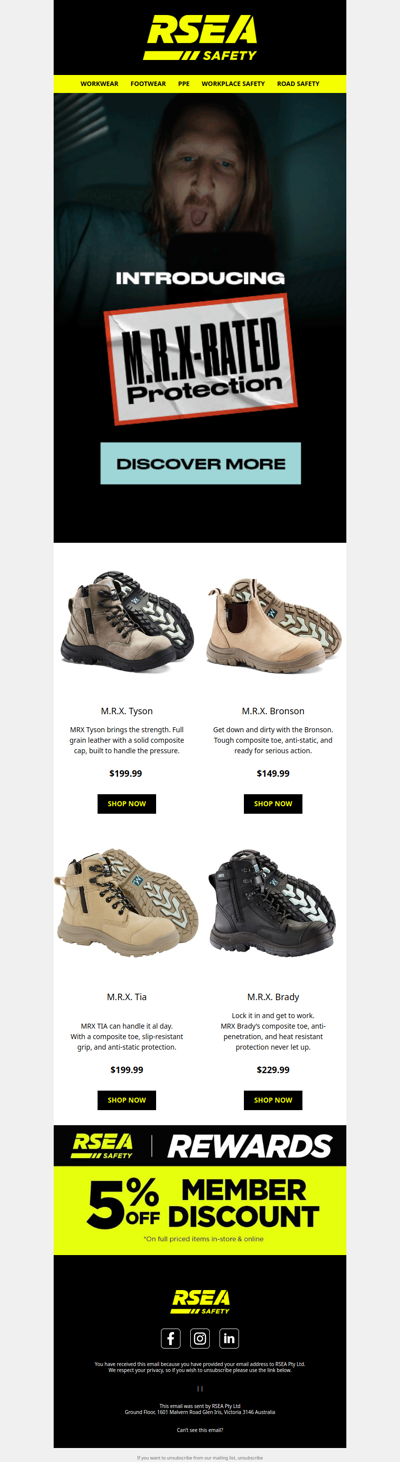The width and height of the screenshot is (400, 1462).
Task: Click the Discover More button
Action: [x=200, y=464]
